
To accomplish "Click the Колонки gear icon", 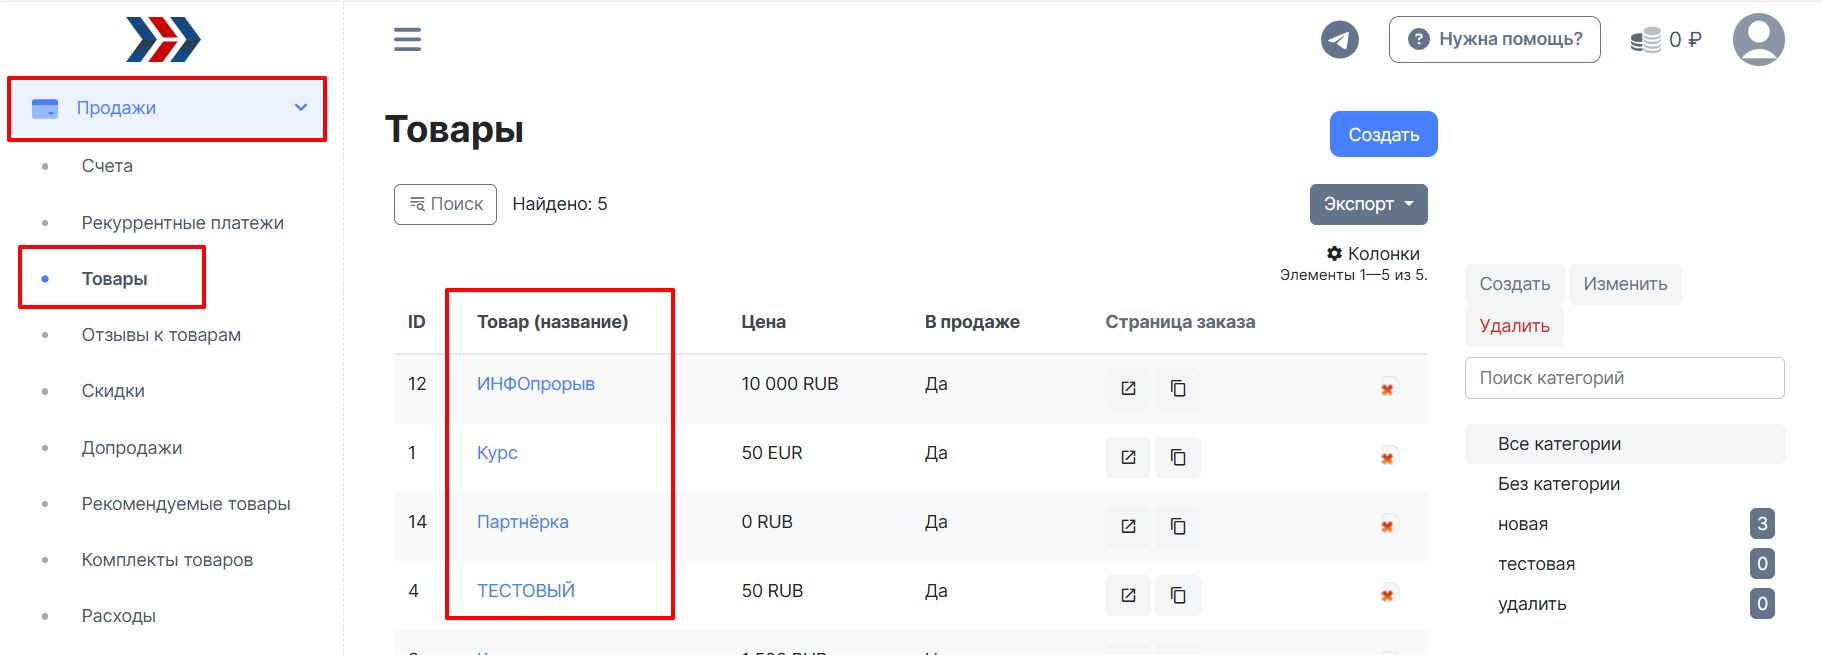I will point(1334,254).
